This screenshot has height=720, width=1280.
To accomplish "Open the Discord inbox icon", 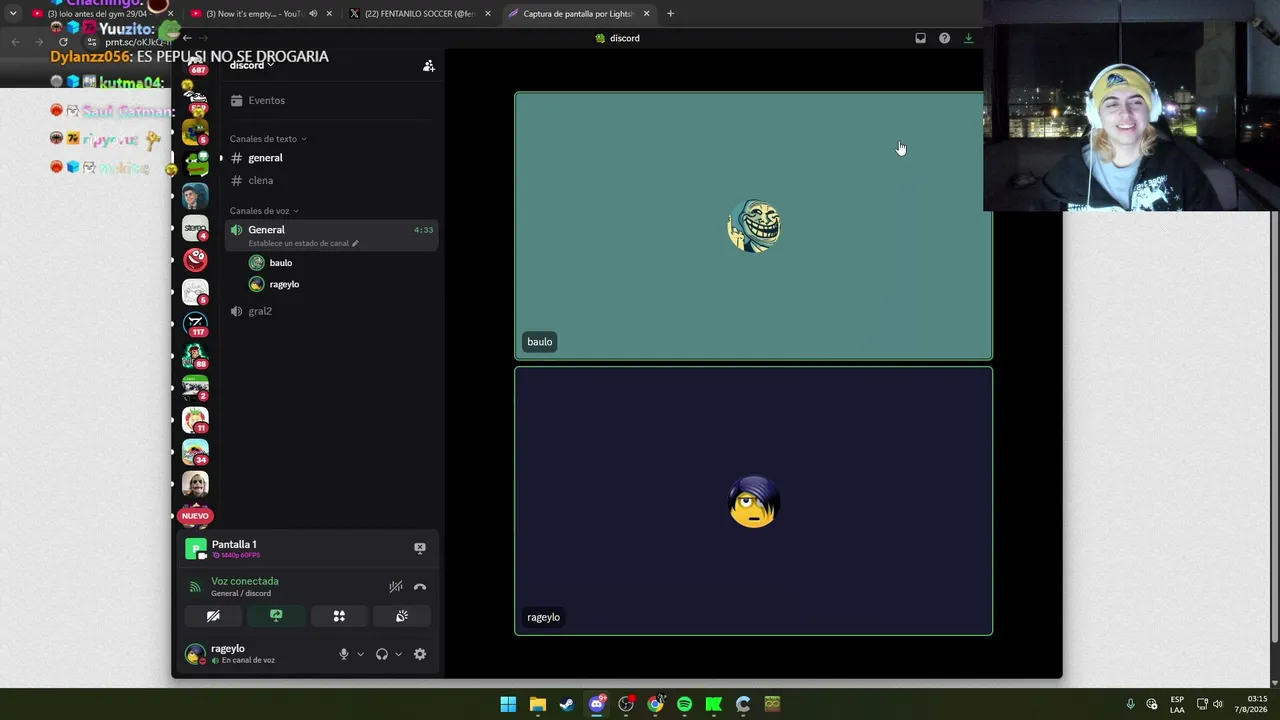I will click(x=921, y=38).
